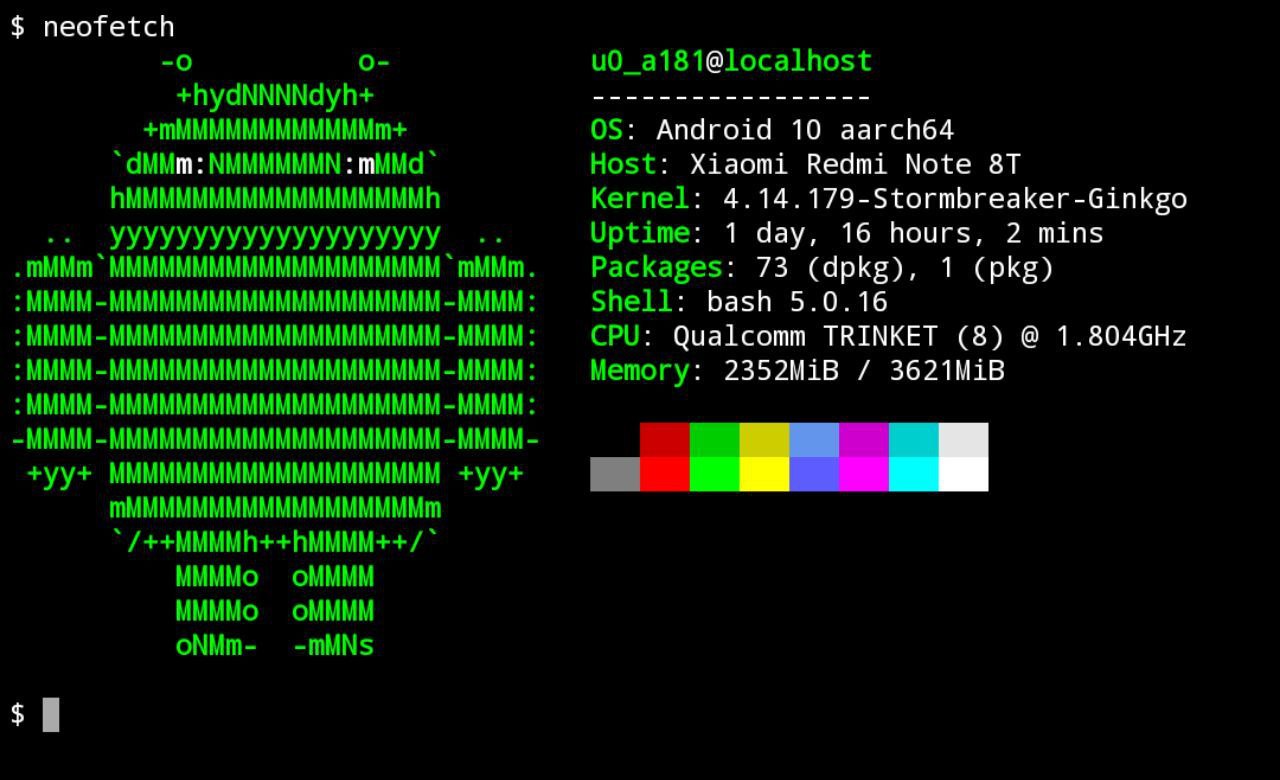Click the Android ASCII logo +hydNNNNdyh+ row
The width and height of the screenshot is (1280, 780).
pyautogui.click(x=275, y=96)
